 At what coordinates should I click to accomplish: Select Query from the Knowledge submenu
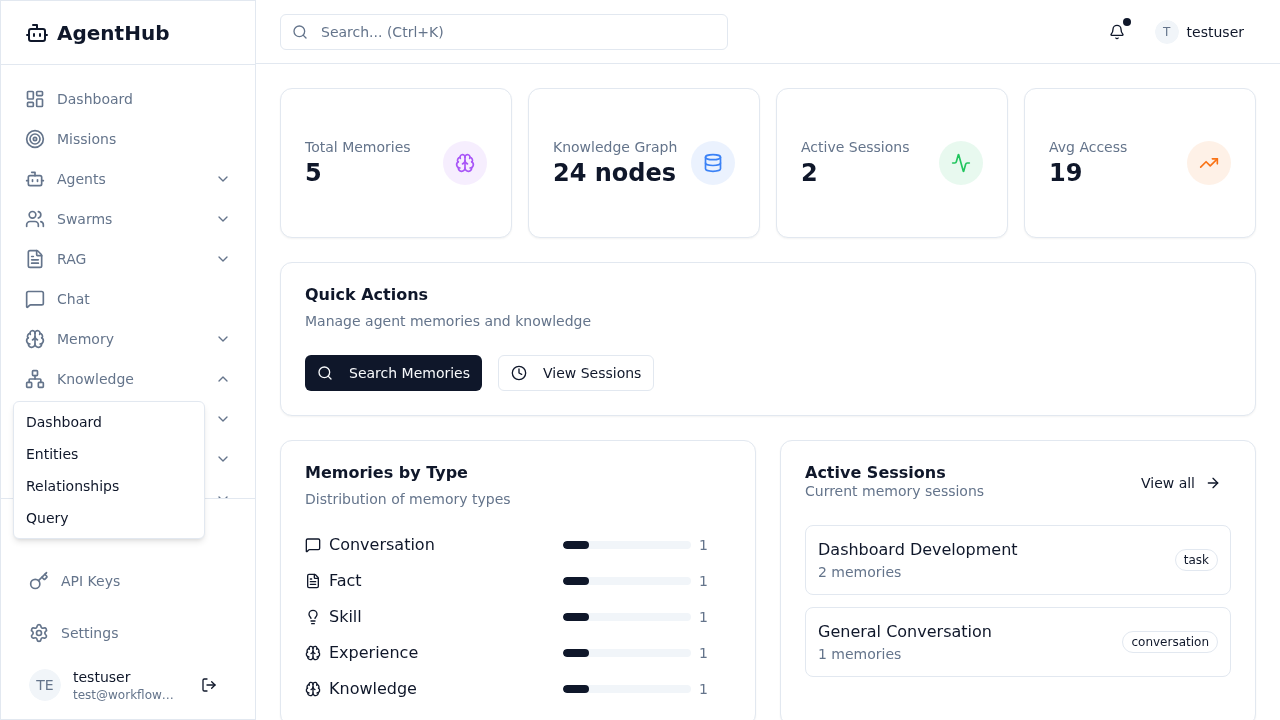(x=47, y=518)
